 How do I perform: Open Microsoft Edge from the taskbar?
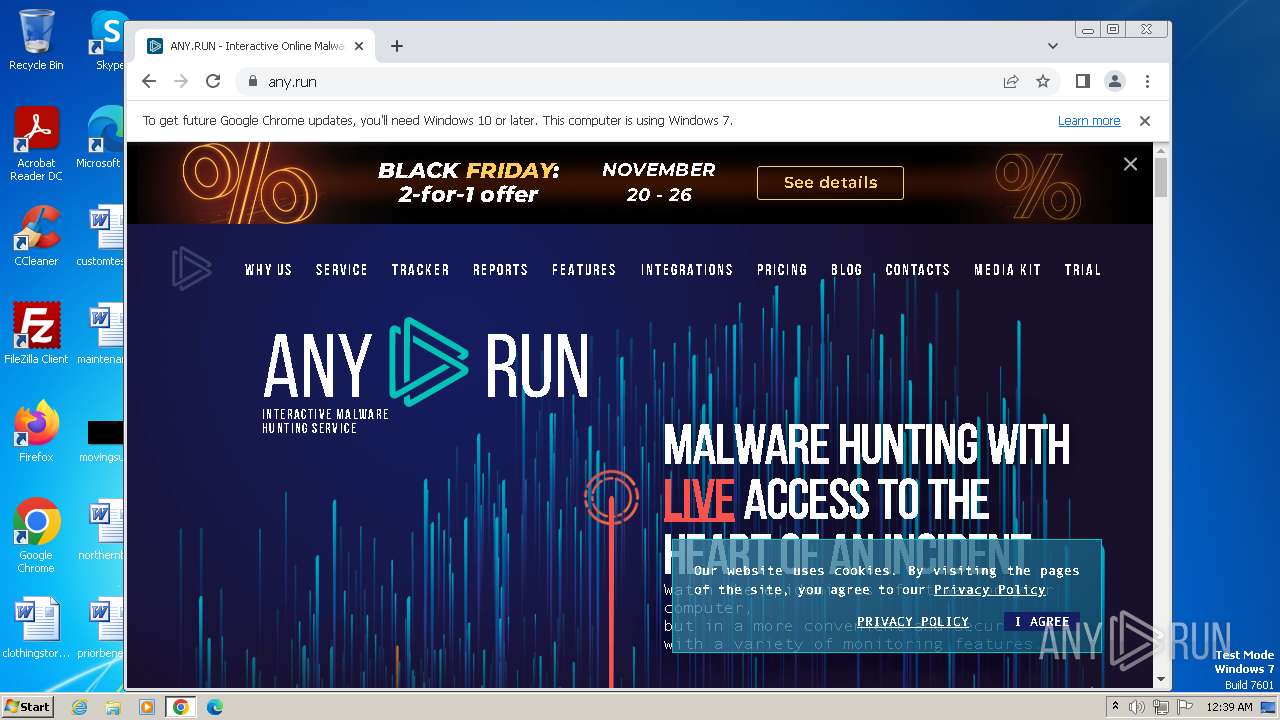coord(215,707)
